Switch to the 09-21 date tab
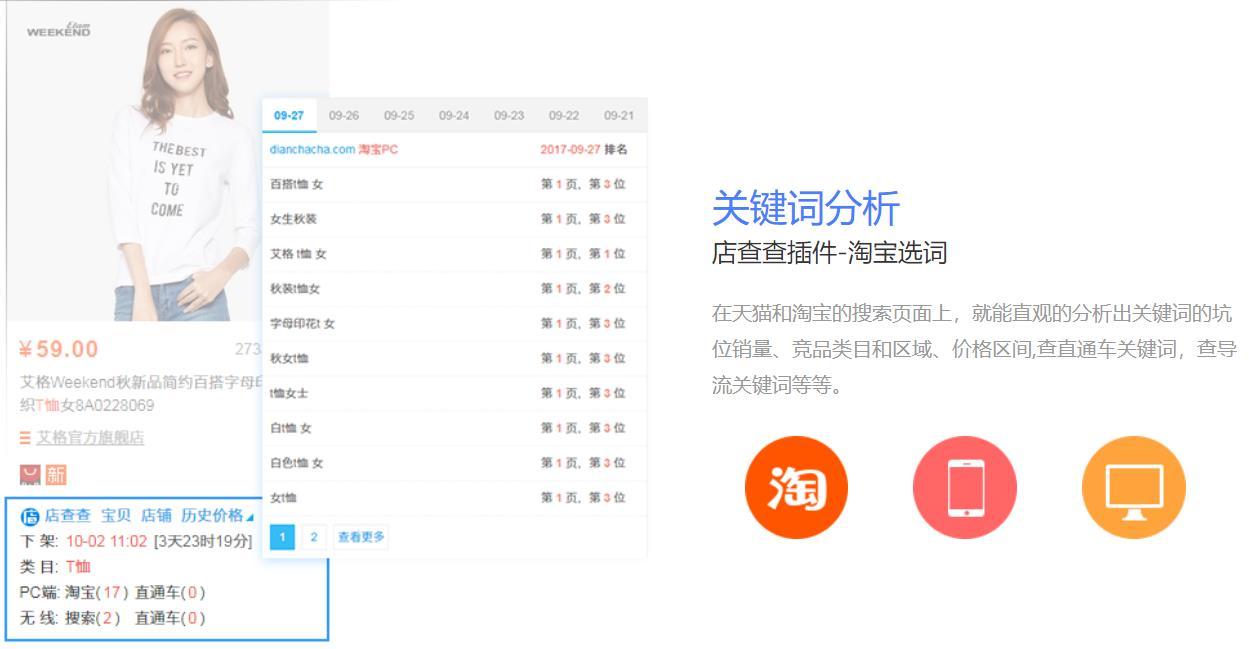Screen dimensions: 1249x649 pyautogui.click(x=619, y=115)
